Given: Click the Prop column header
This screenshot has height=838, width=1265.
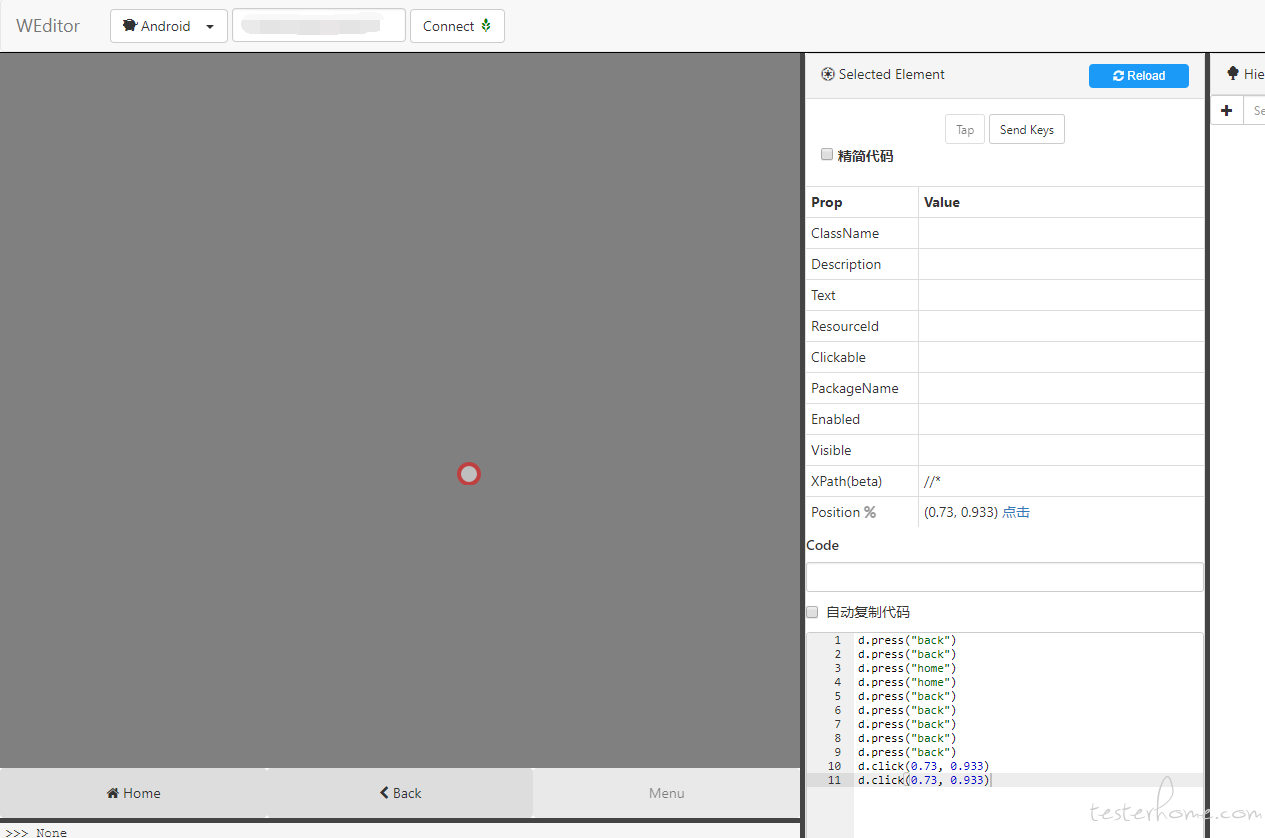Looking at the screenshot, I should point(827,202).
